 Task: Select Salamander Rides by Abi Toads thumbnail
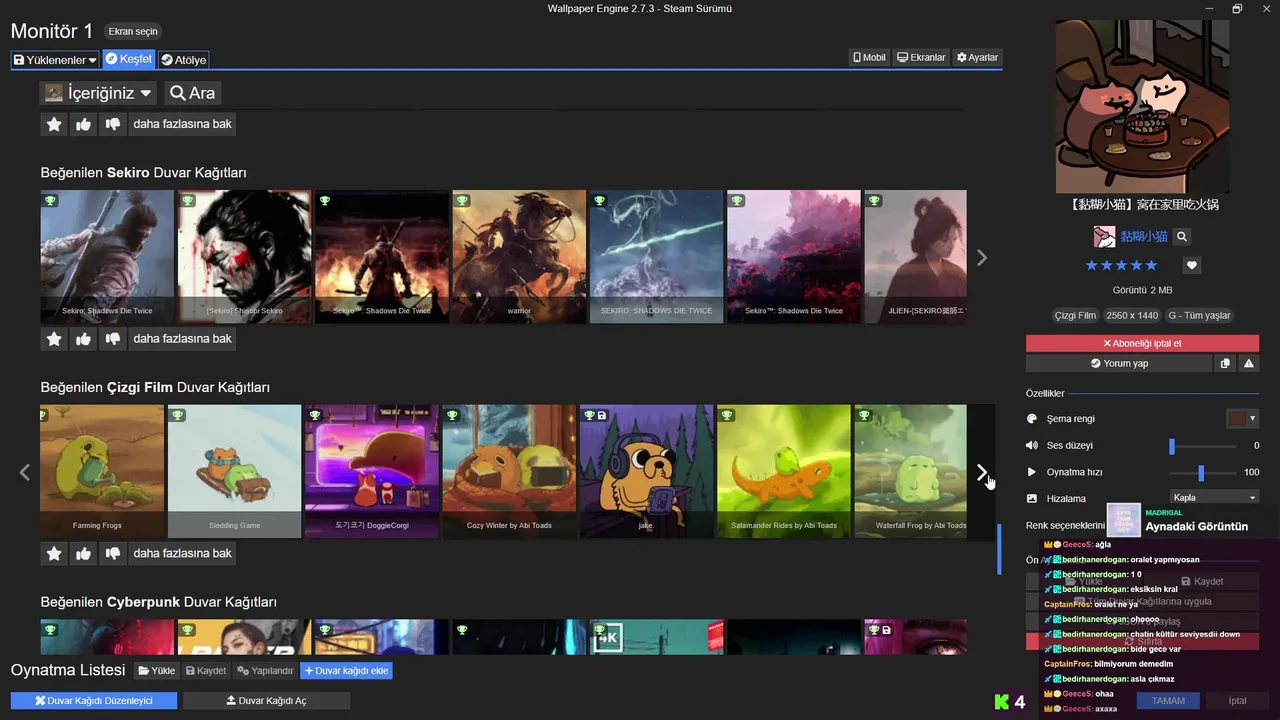pyautogui.click(x=784, y=471)
